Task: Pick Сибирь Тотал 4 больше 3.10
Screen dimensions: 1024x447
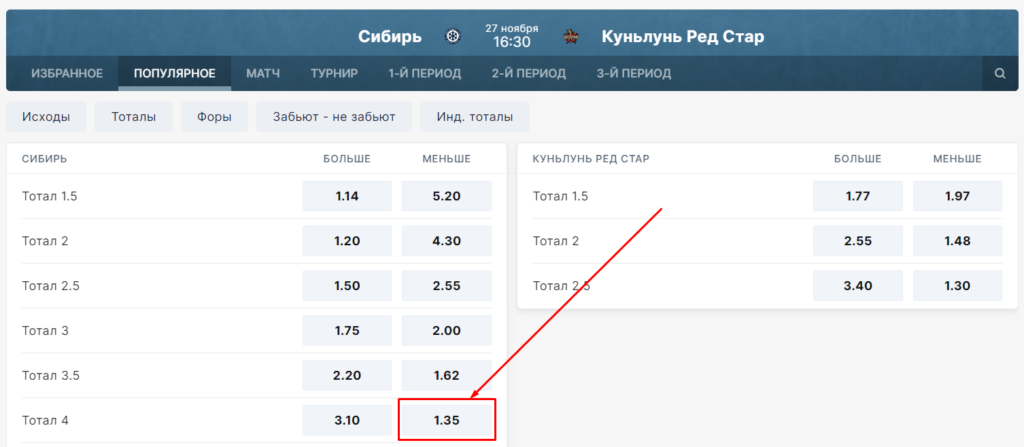Action: point(347,420)
